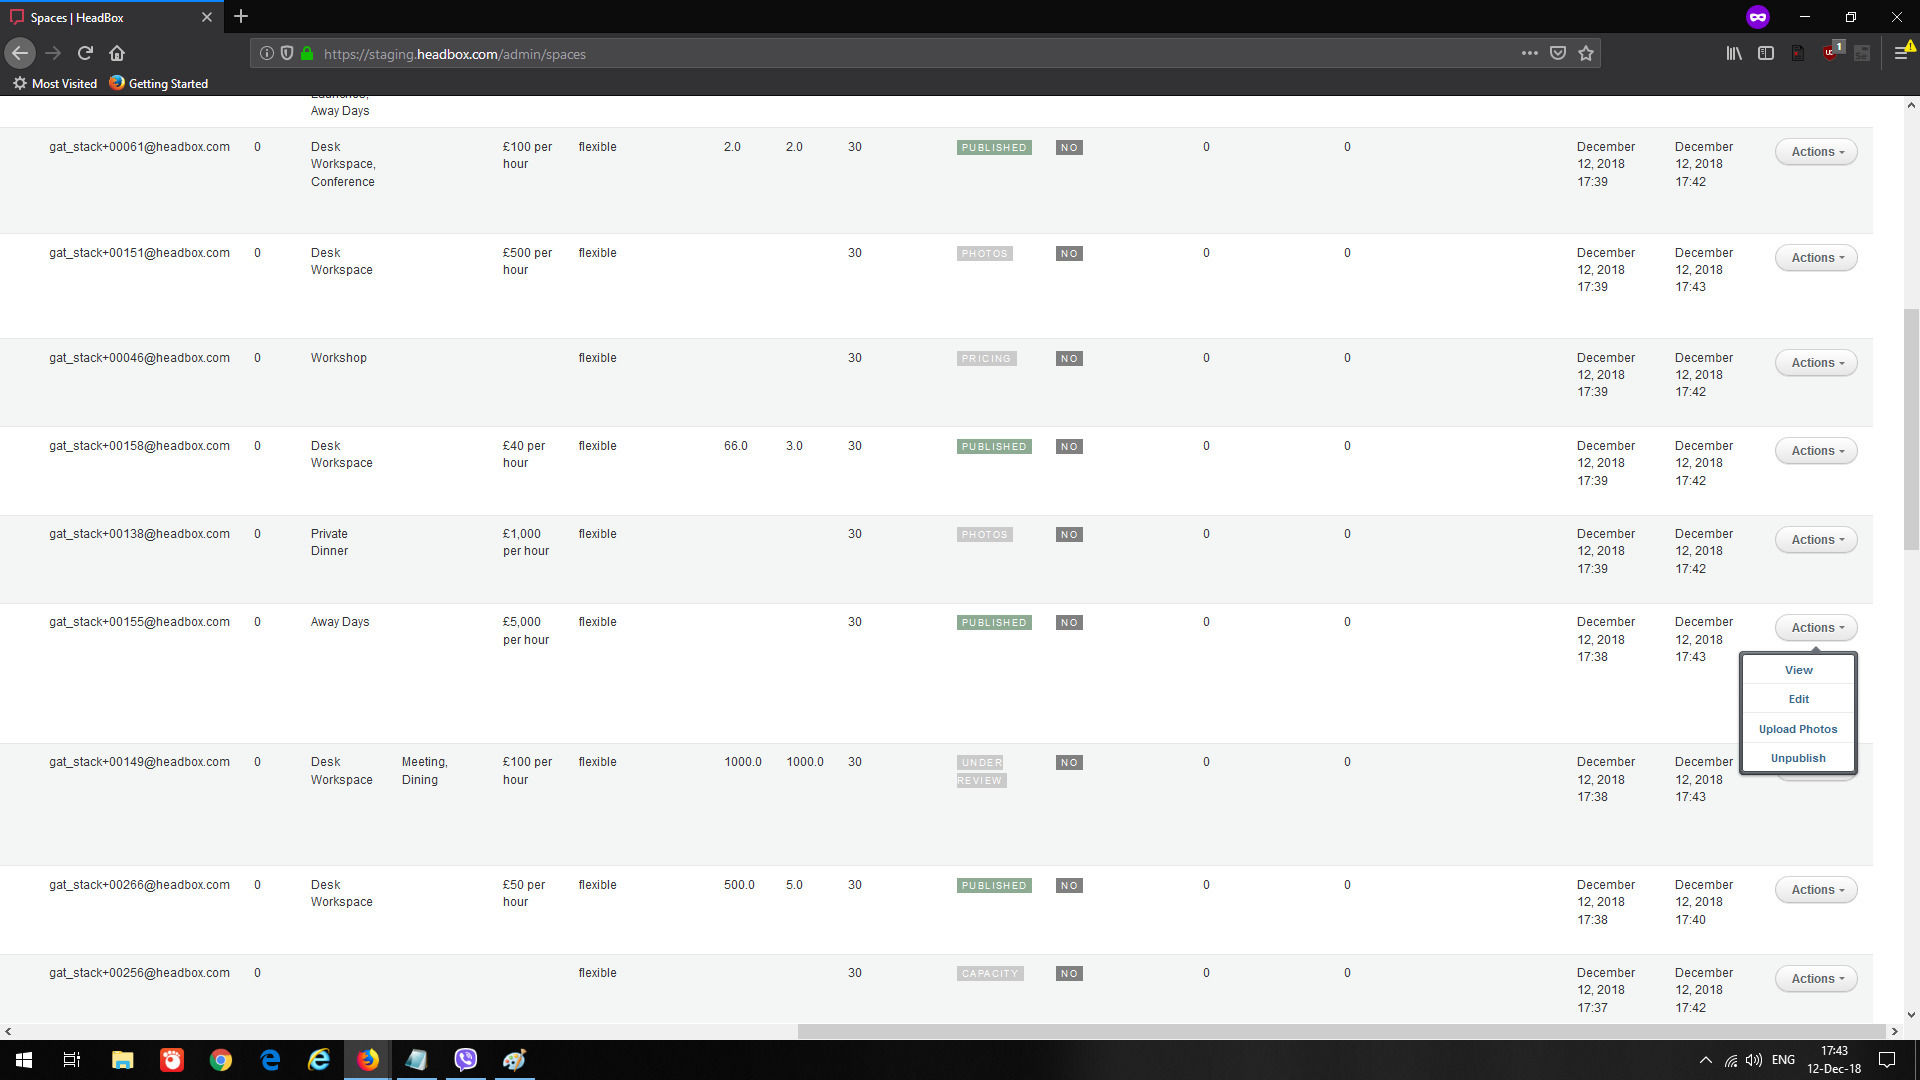Select Unpublish in the open Actions menu
This screenshot has width=1920, height=1080.
coord(1798,758)
